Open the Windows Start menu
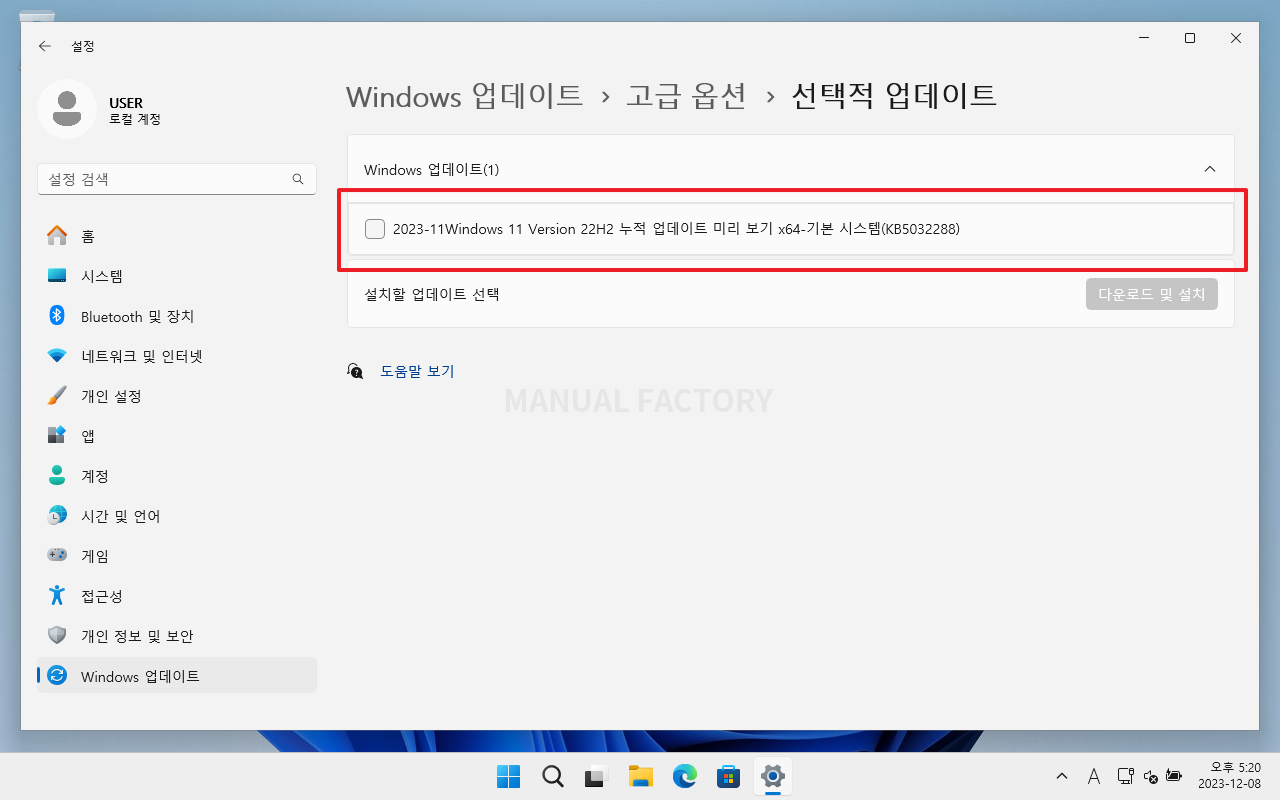Viewport: 1280px width, 800px height. 508,776
